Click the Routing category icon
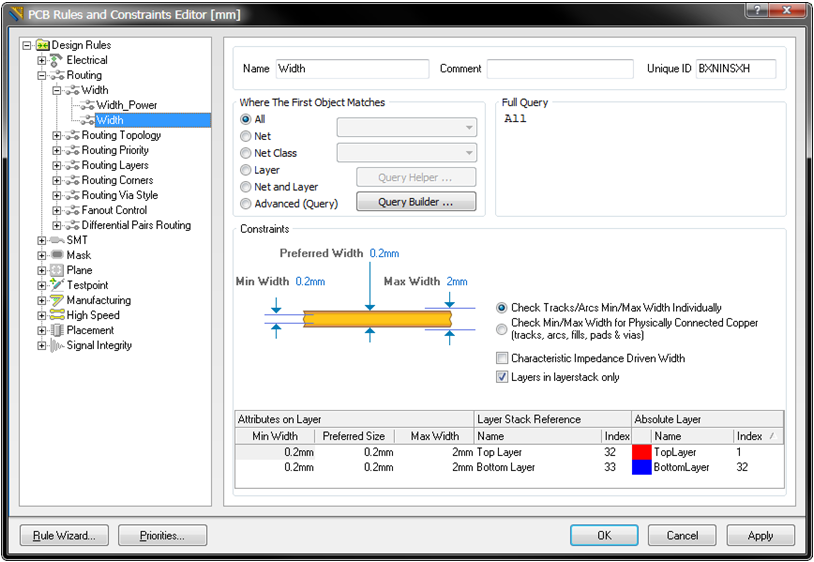 57,75
